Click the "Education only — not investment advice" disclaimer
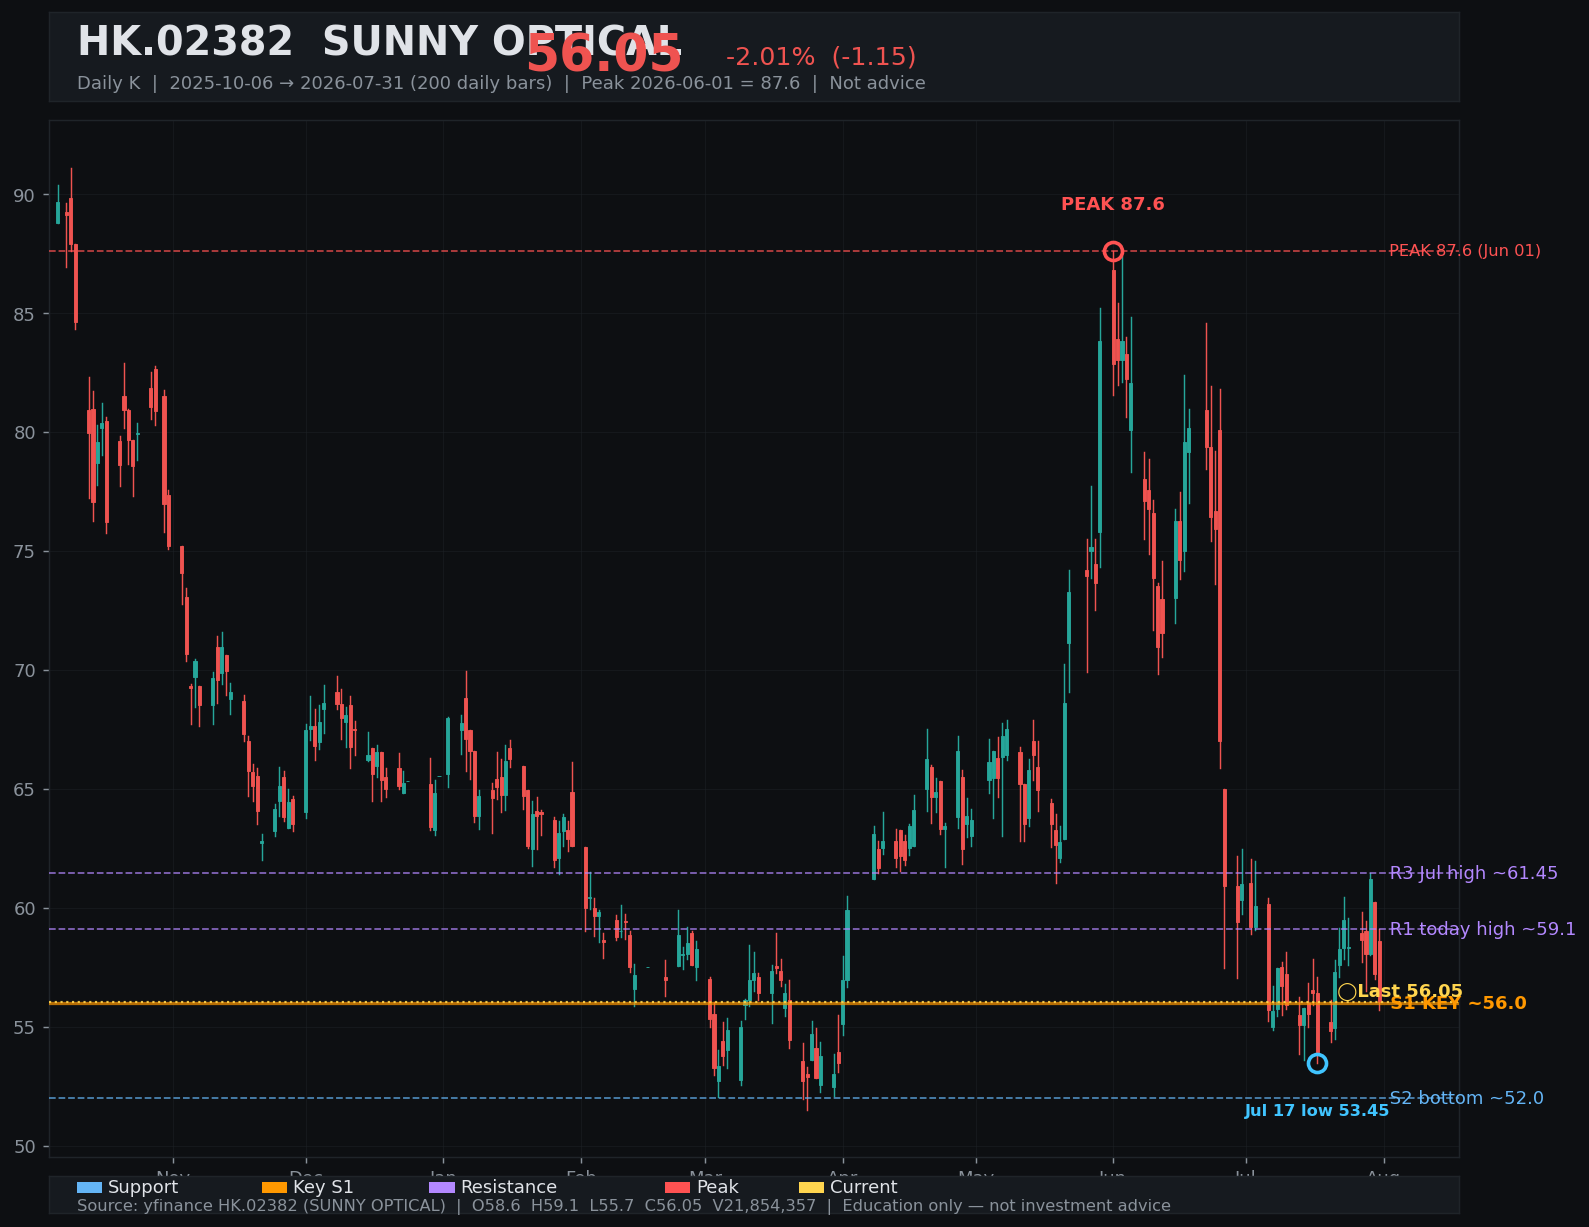This screenshot has height=1227, width=1589. coord(1006,1206)
